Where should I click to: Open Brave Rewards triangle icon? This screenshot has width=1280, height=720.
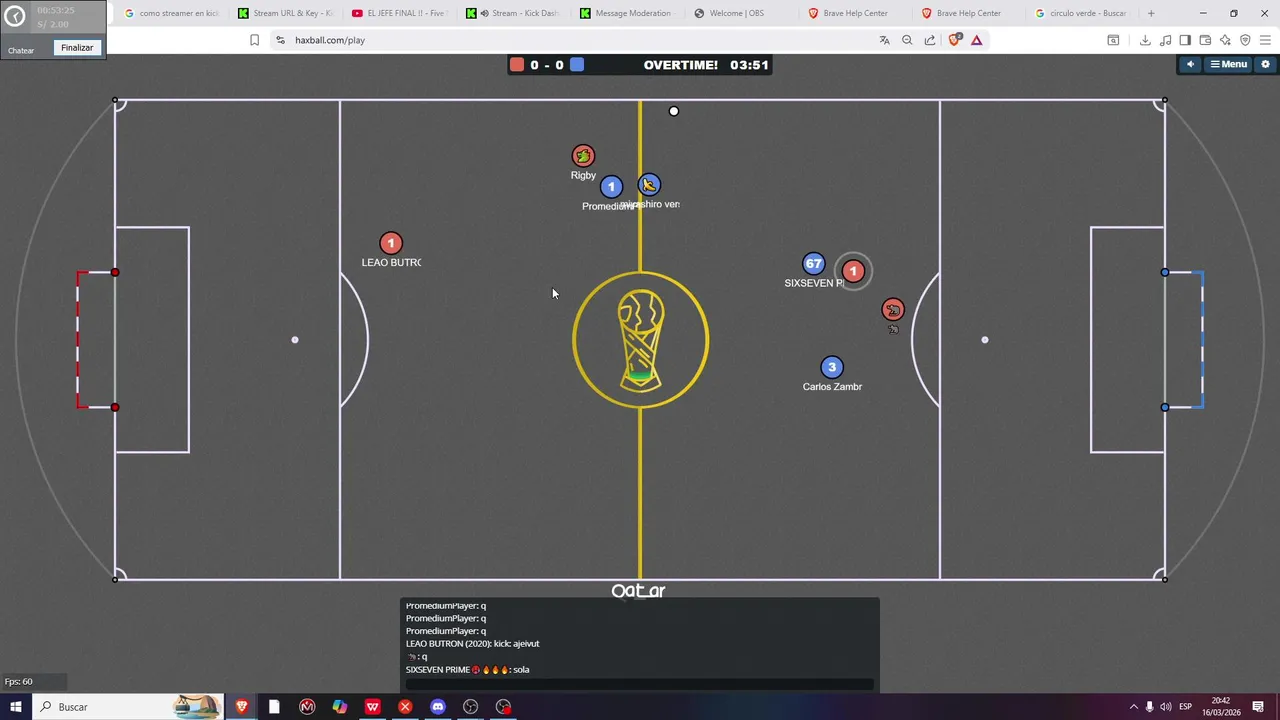[x=977, y=40]
